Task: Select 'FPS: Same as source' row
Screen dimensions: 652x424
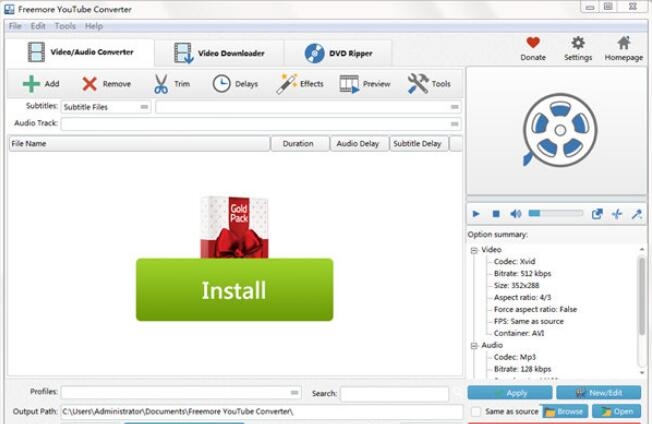Action: pyautogui.click(x=529, y=321)
